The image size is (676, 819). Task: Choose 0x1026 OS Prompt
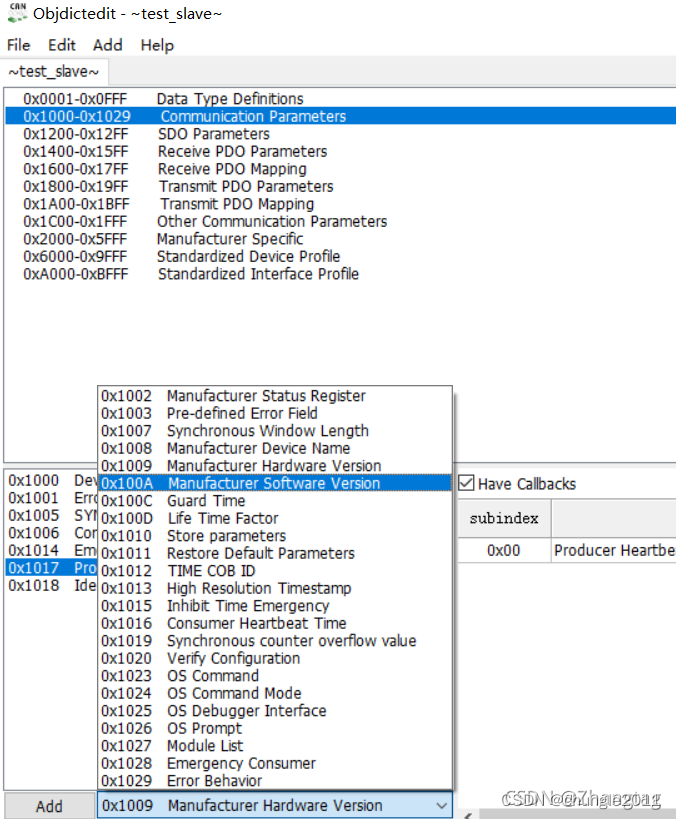[275, 728]
